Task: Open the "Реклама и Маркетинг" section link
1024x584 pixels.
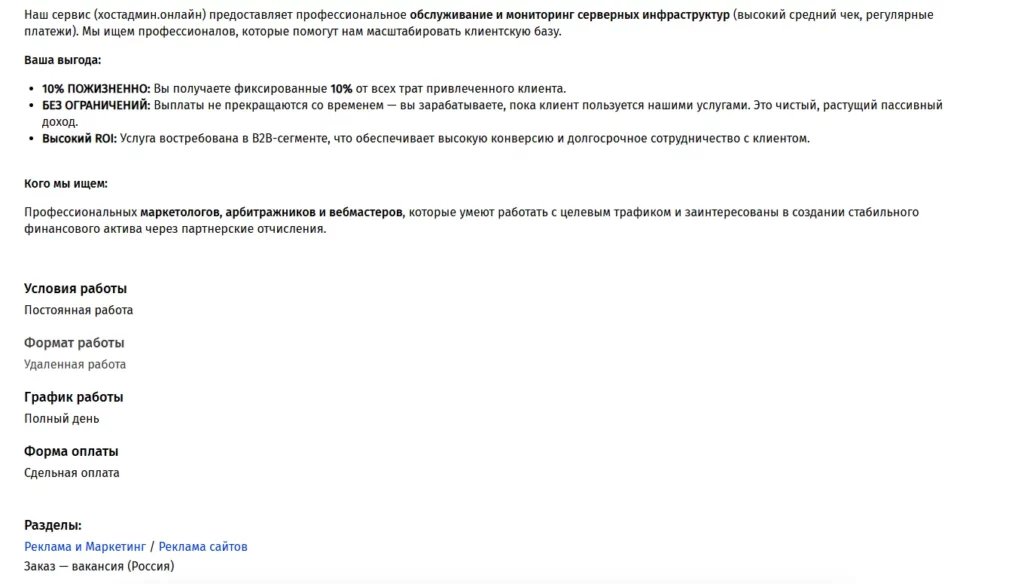Action: (84, 547)
